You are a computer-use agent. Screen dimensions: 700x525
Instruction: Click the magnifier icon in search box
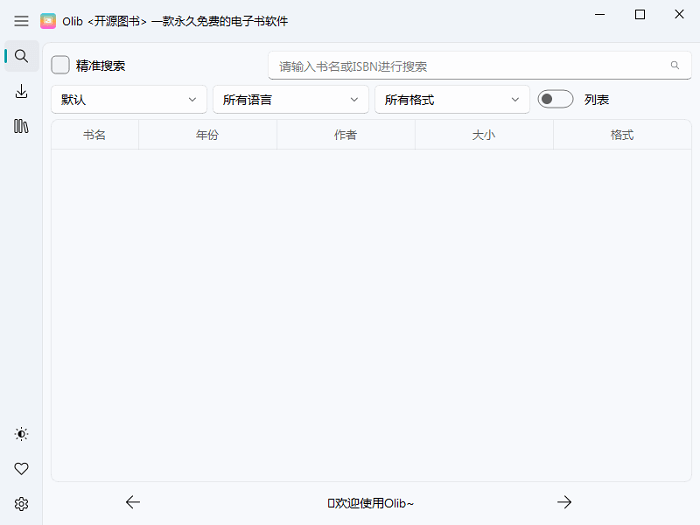tap(675, 66)
